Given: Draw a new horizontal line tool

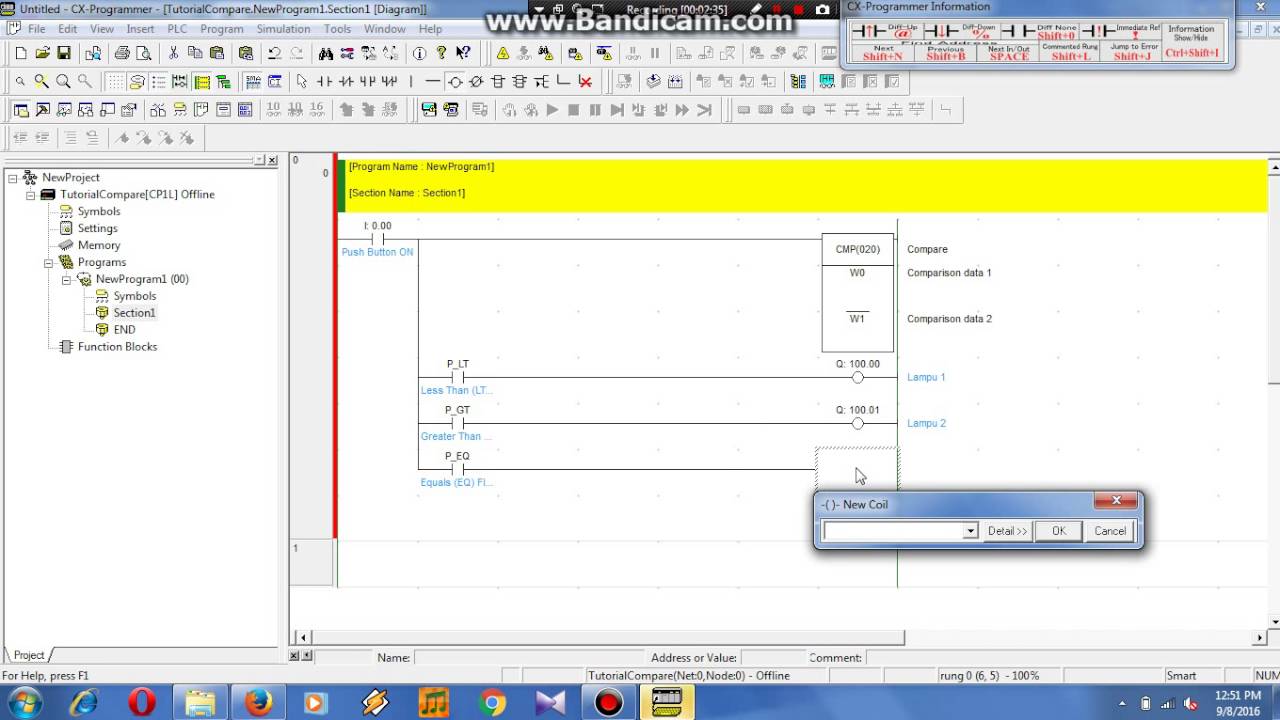Looking at the screenshot, I should tap(432, 82).
